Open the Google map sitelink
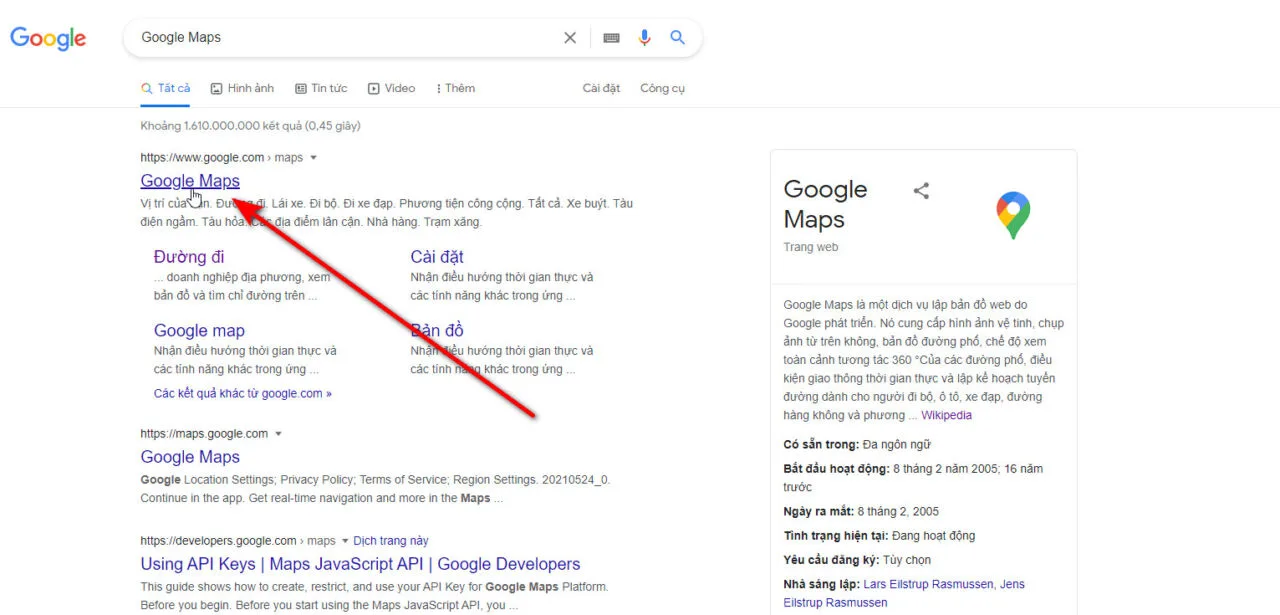 coord(199,331)
